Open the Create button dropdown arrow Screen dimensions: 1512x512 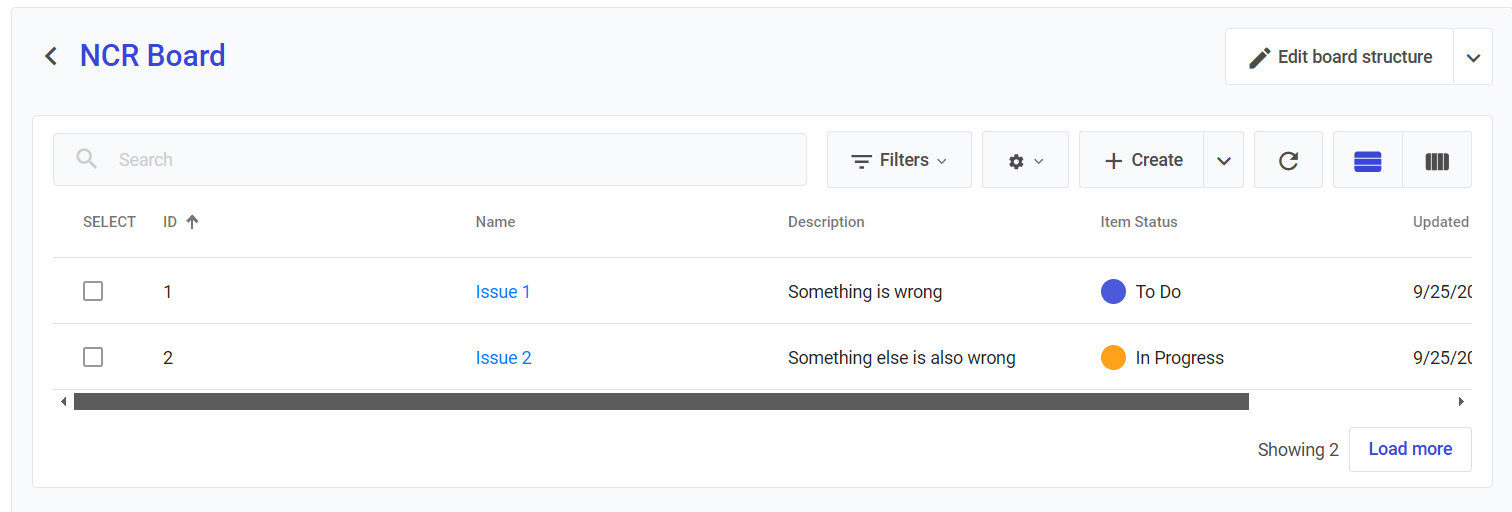[x=1224, y=160]
